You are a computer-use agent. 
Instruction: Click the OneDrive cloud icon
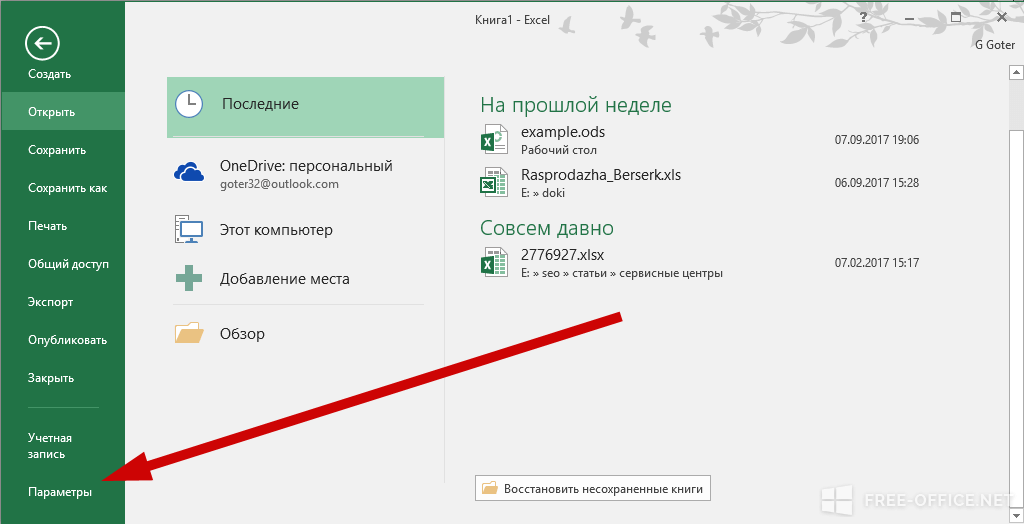[189, 172]
